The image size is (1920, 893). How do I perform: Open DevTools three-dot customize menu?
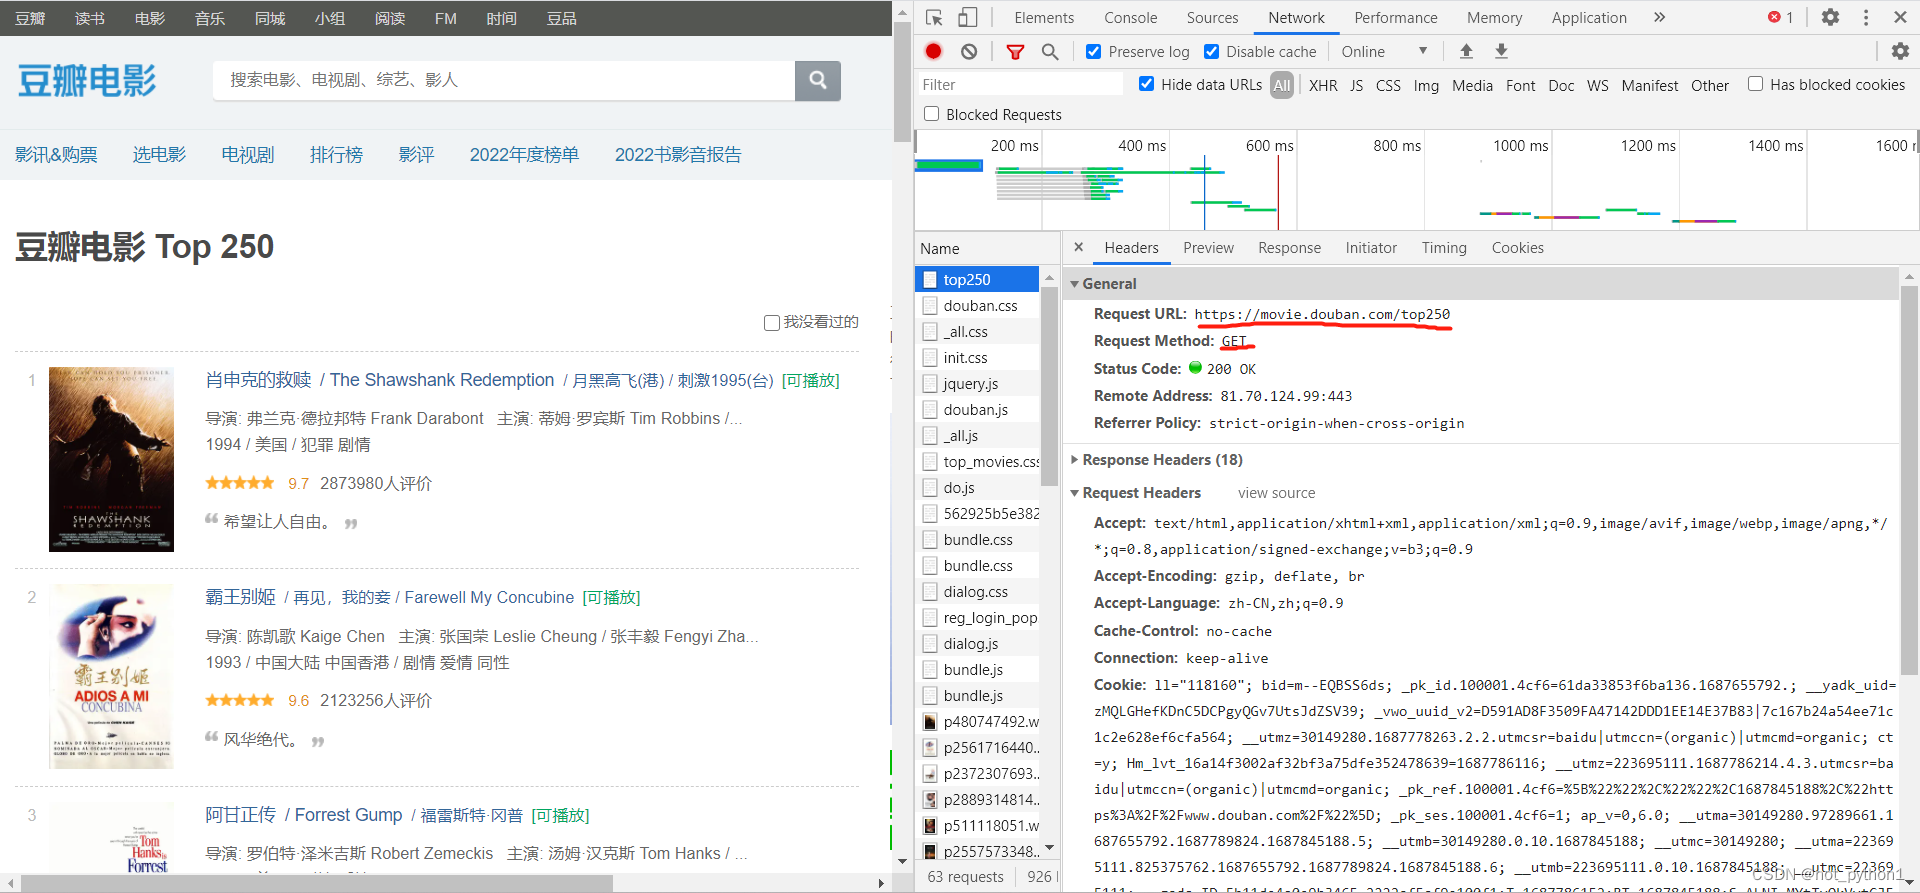tap(1866, 17)
